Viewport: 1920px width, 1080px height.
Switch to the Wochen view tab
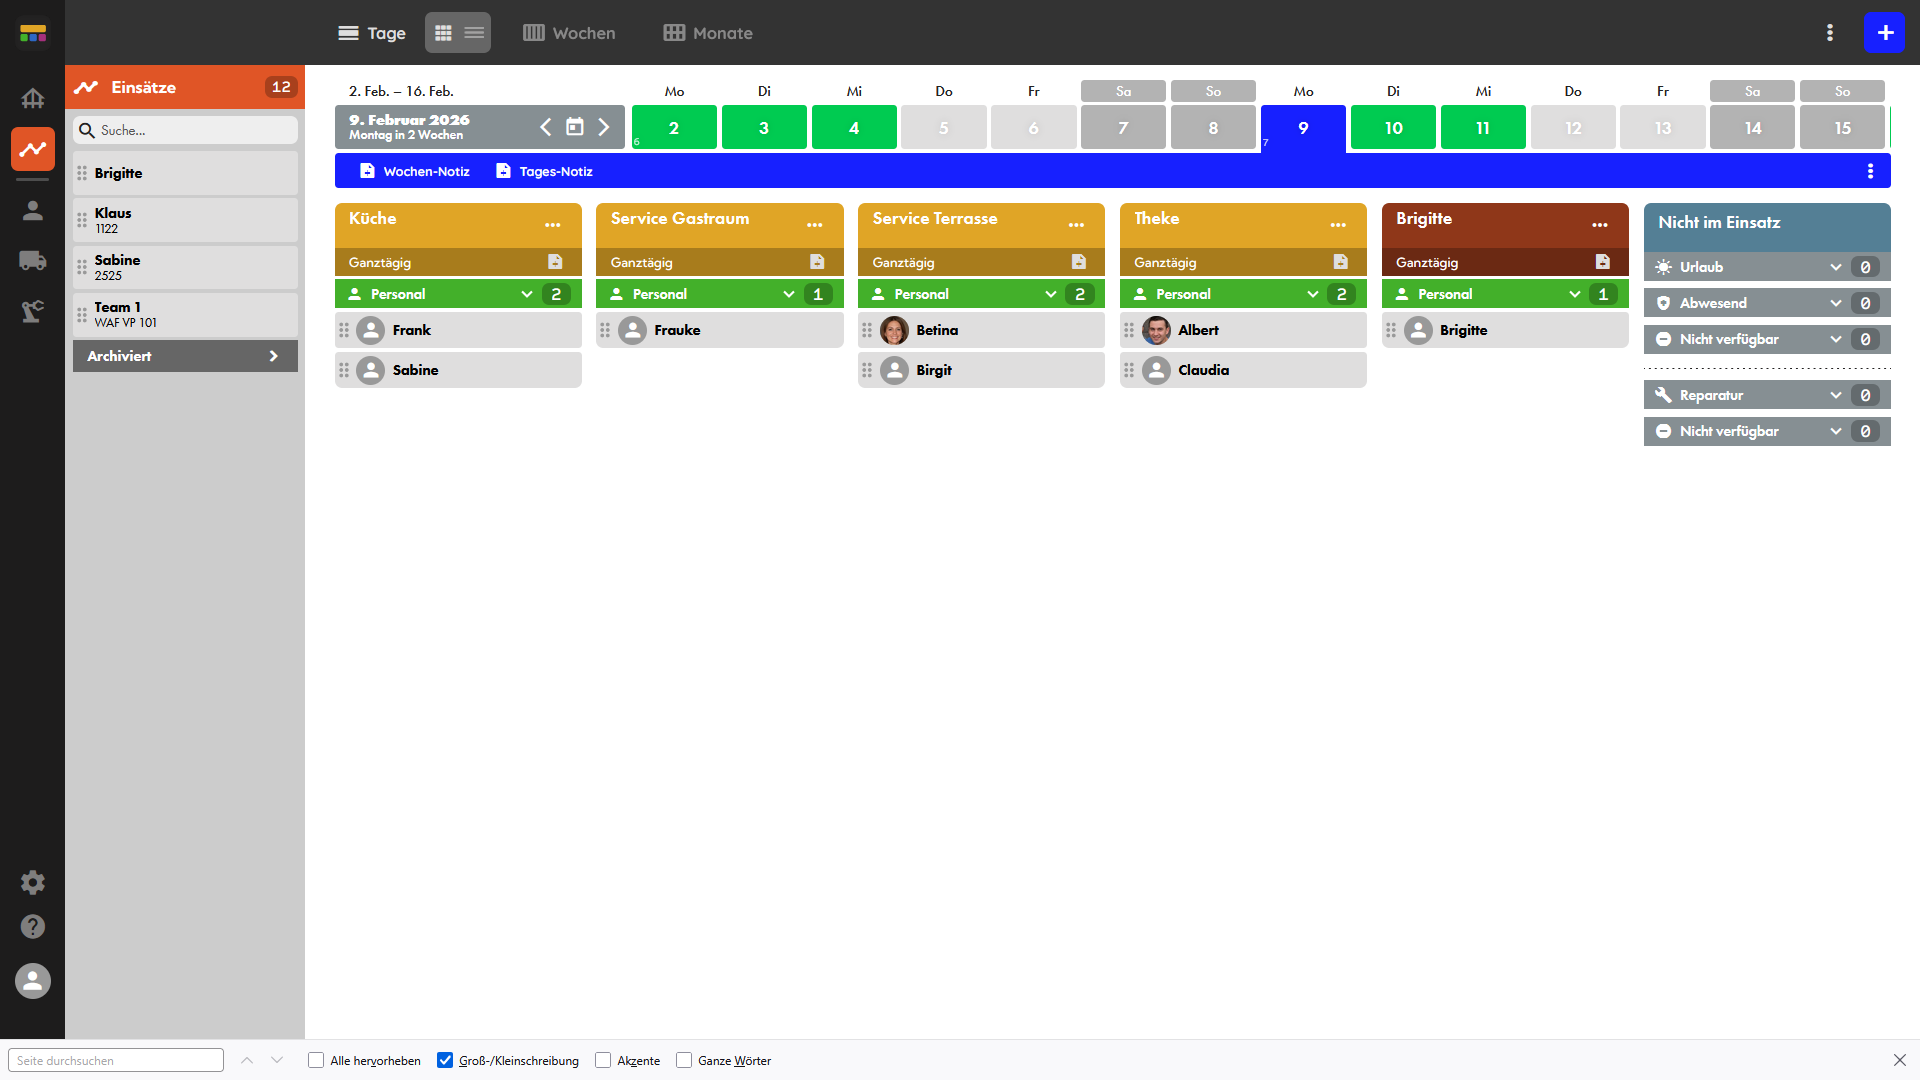click(569, 33)
